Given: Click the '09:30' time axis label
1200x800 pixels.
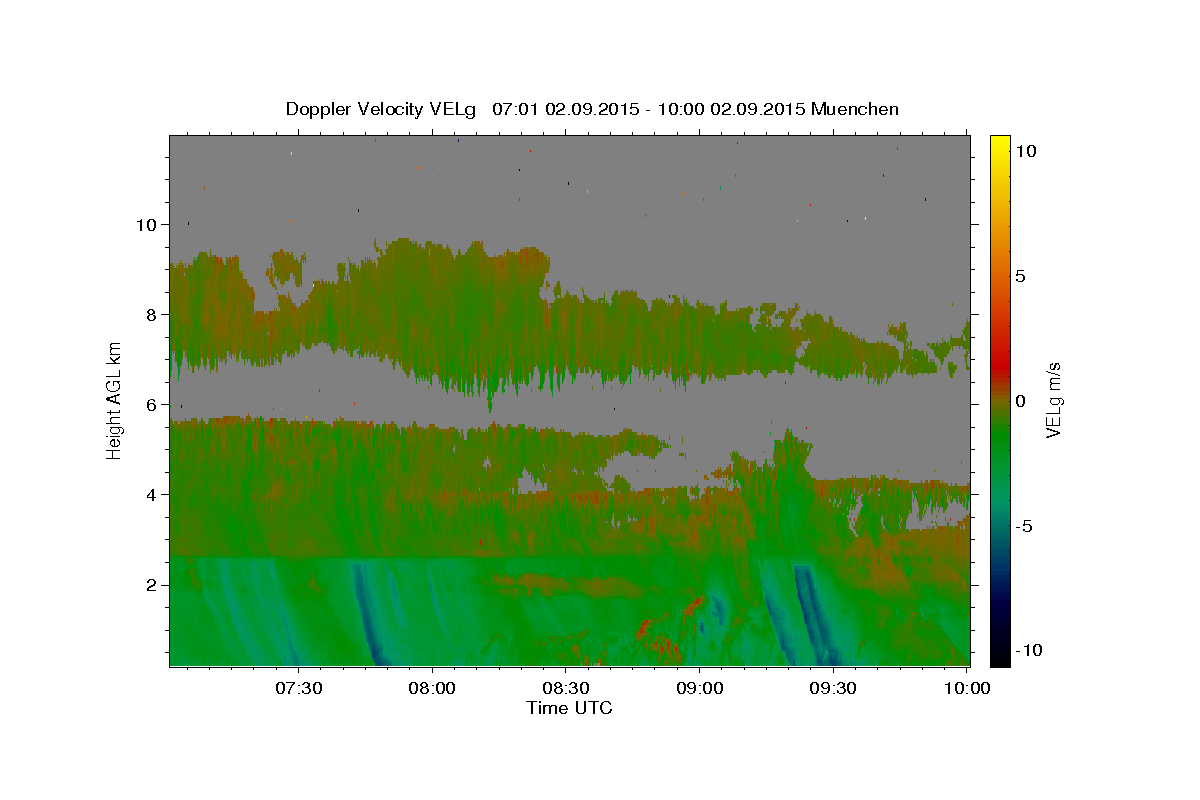Looking at the screenshot, I should [833, 688].
